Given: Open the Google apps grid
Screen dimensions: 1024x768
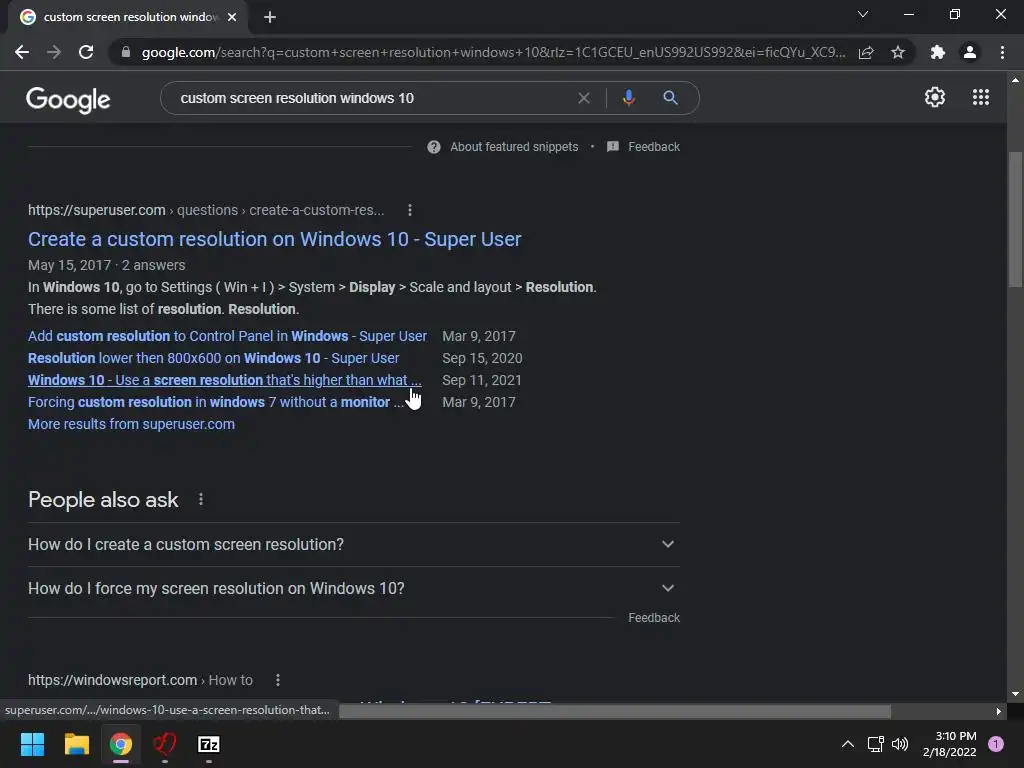Looking at the screenshot, I should point(980,97).
